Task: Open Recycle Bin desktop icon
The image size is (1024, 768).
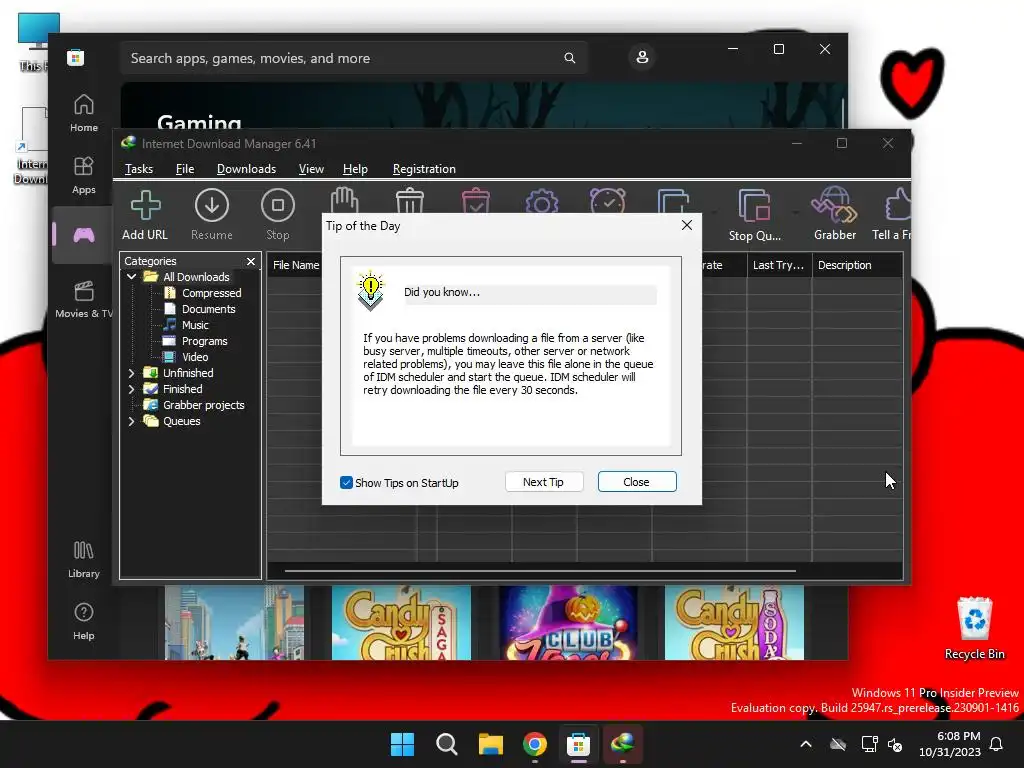Action: 974,628
